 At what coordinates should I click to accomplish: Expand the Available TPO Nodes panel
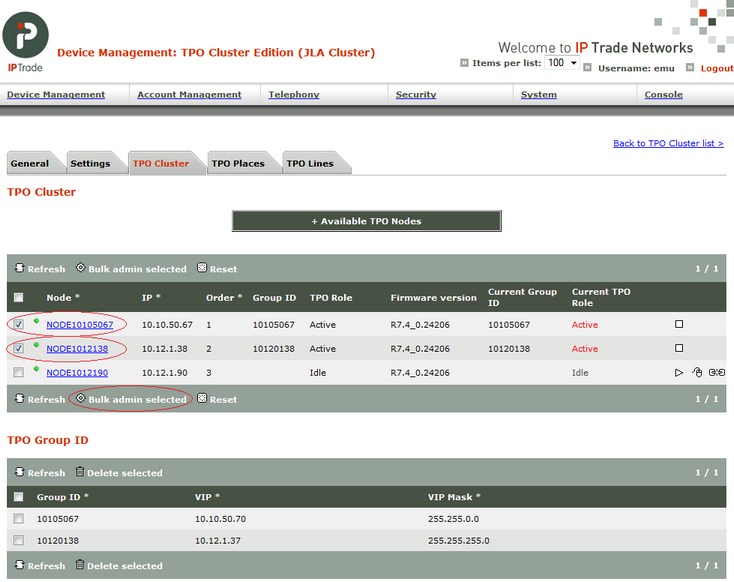367,221
